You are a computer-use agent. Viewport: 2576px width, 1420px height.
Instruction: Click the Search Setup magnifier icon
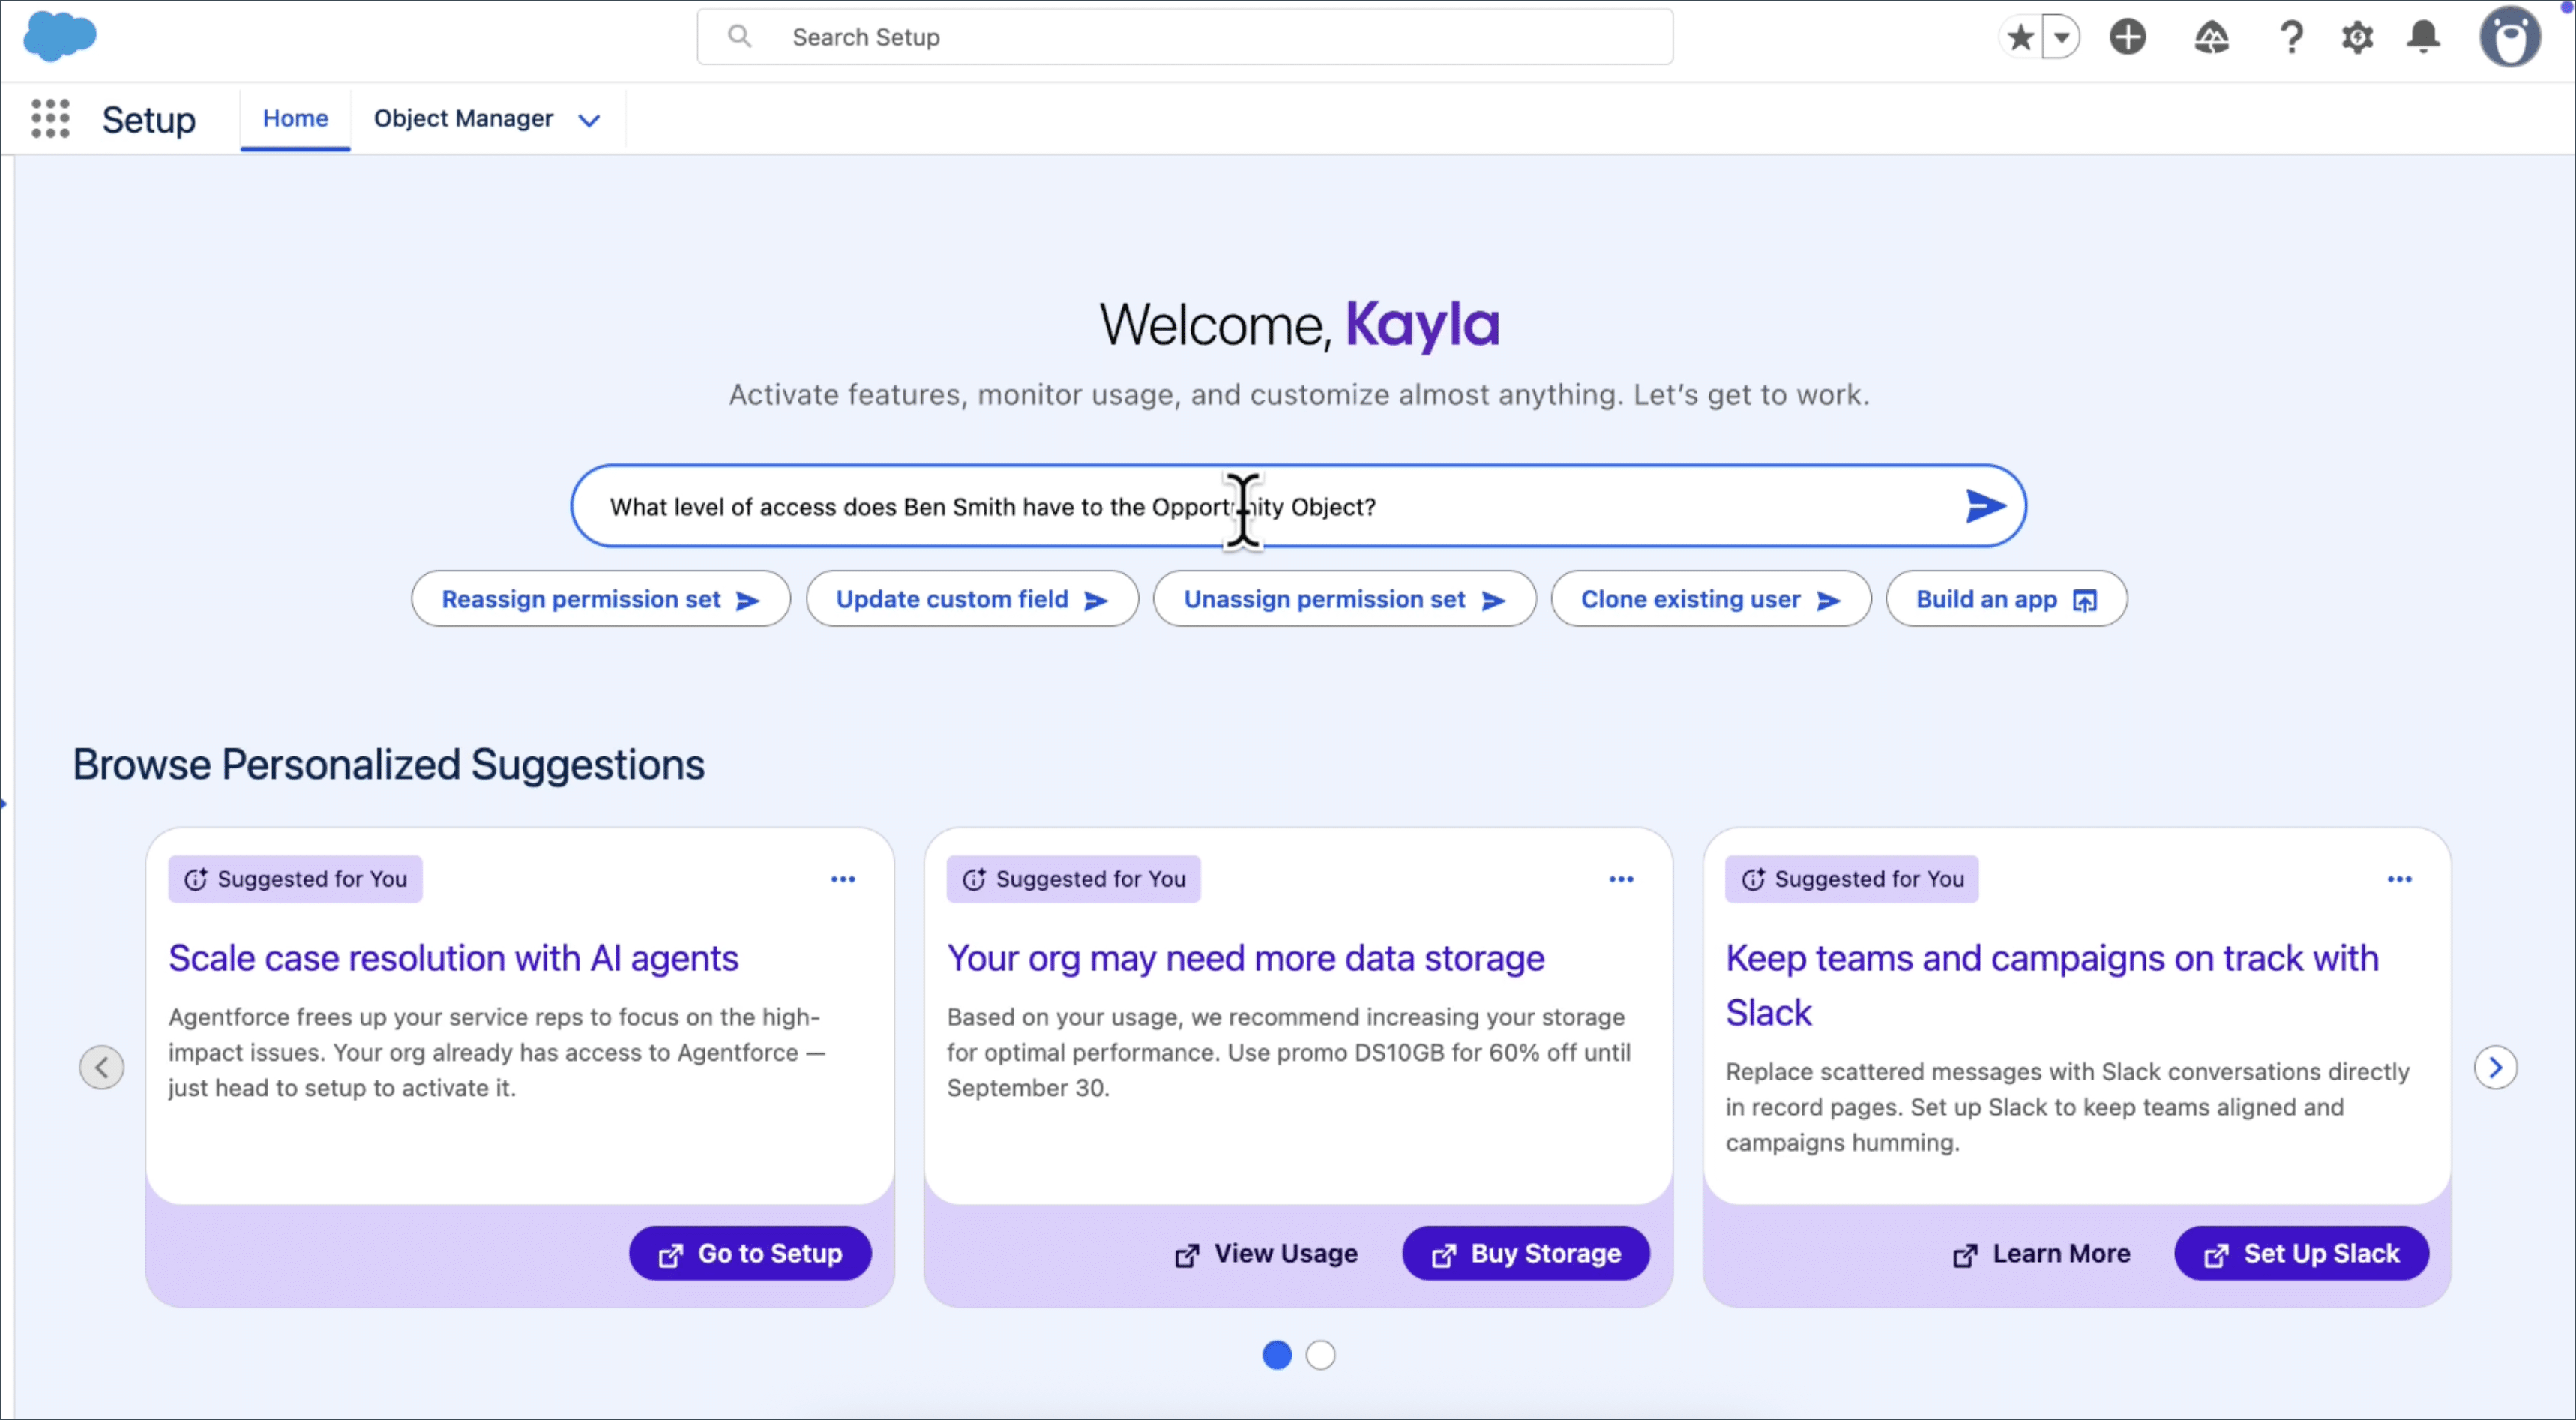coord(739,37)
